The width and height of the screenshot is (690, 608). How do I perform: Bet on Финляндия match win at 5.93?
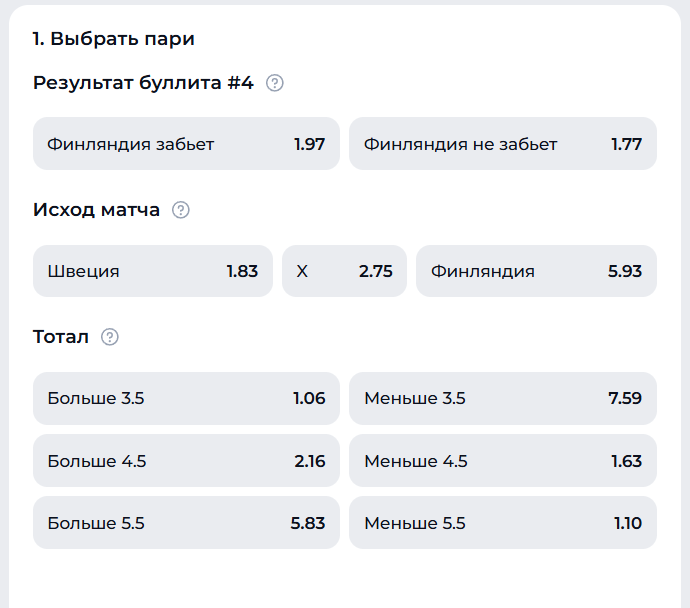pyautogui.click(x=536, y=271)
